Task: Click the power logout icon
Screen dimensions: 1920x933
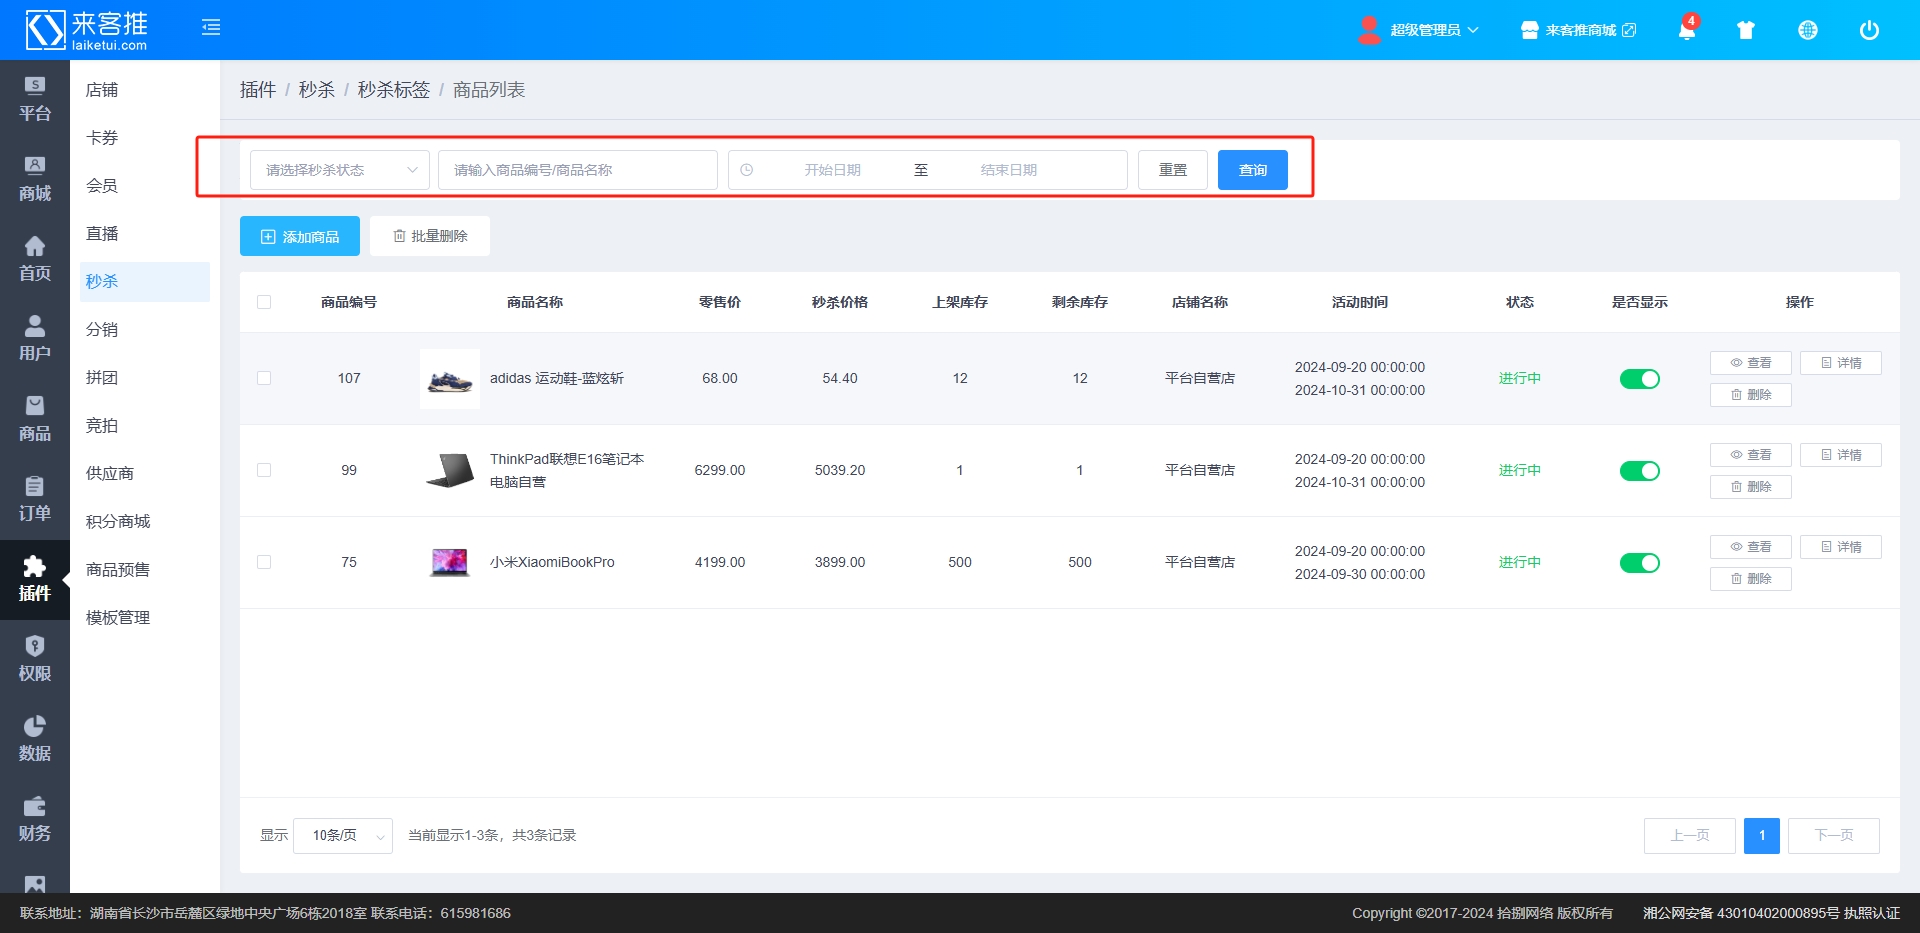Action: (1868, 30)
